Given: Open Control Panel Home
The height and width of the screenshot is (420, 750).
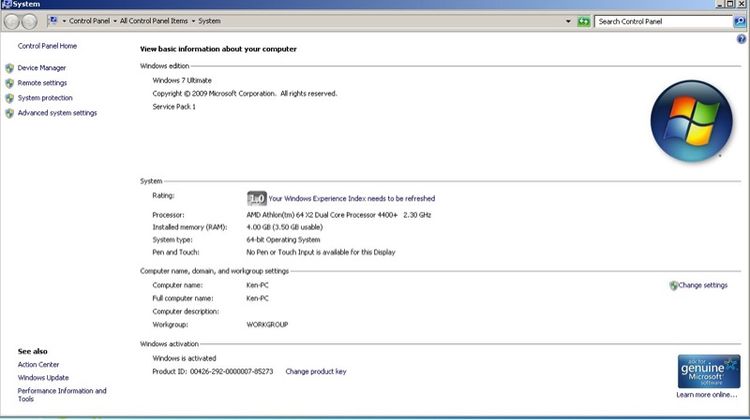Looking at the screenshot, I should pyautogui.click(x=47, y=46).
